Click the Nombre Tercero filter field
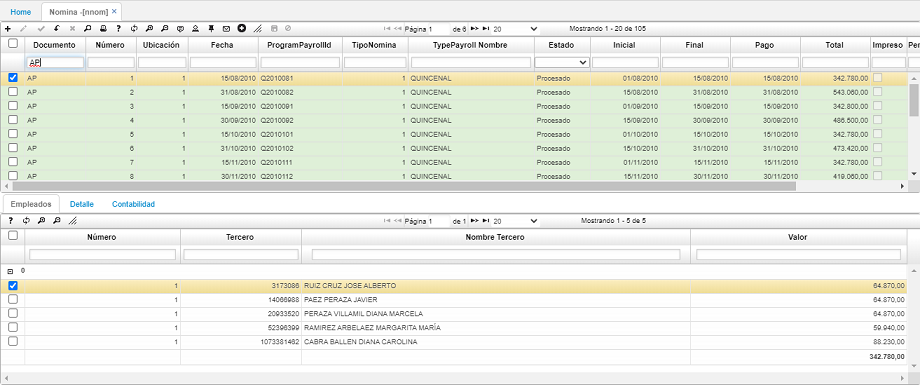This screenshot has width=920, height=387. (x=496, y=254)
